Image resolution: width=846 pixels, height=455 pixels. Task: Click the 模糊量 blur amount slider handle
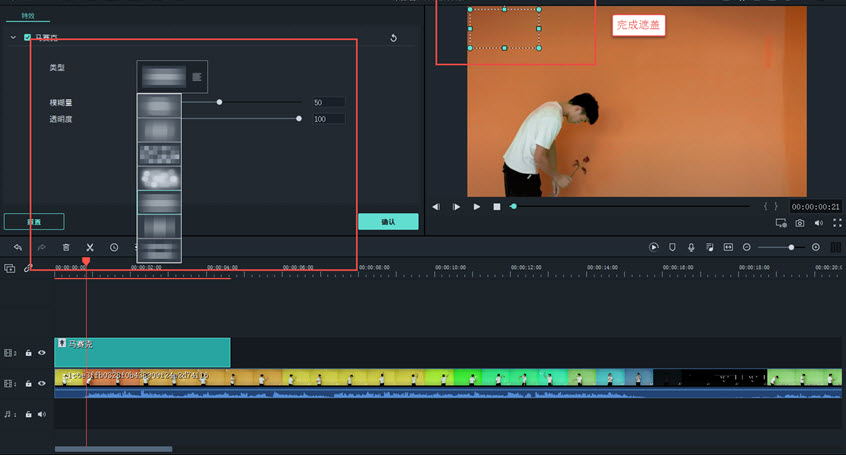[220, 102]
